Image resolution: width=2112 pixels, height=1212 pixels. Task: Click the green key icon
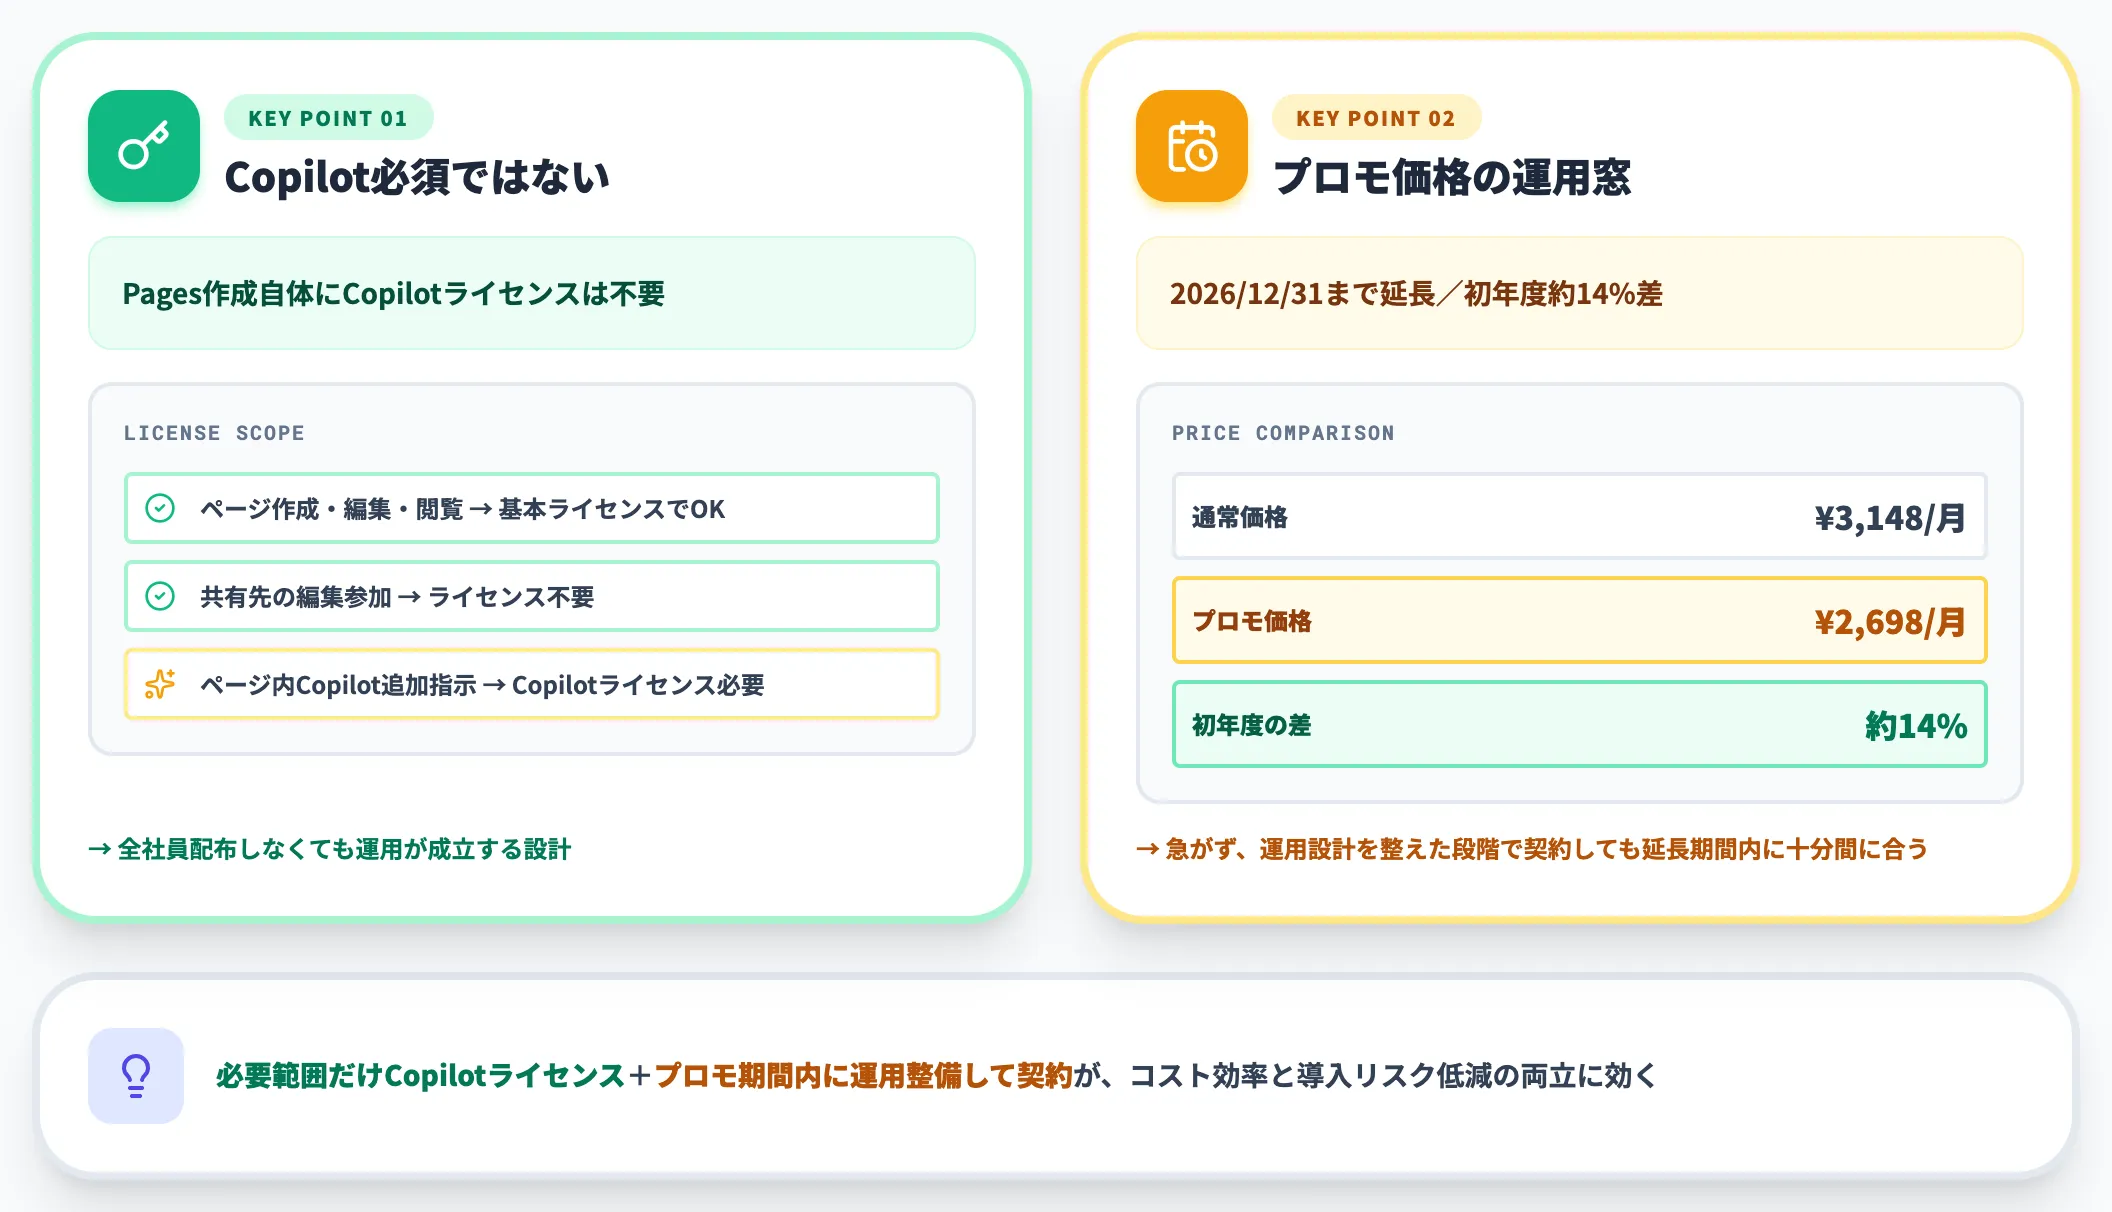pyautogui.click(x=144, y=146)
